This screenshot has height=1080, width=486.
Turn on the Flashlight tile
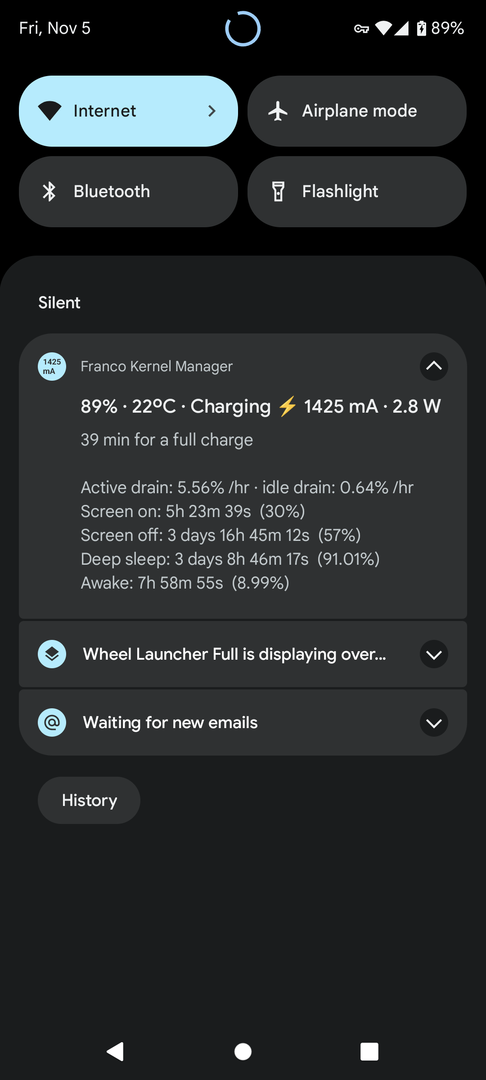point(357,191)
